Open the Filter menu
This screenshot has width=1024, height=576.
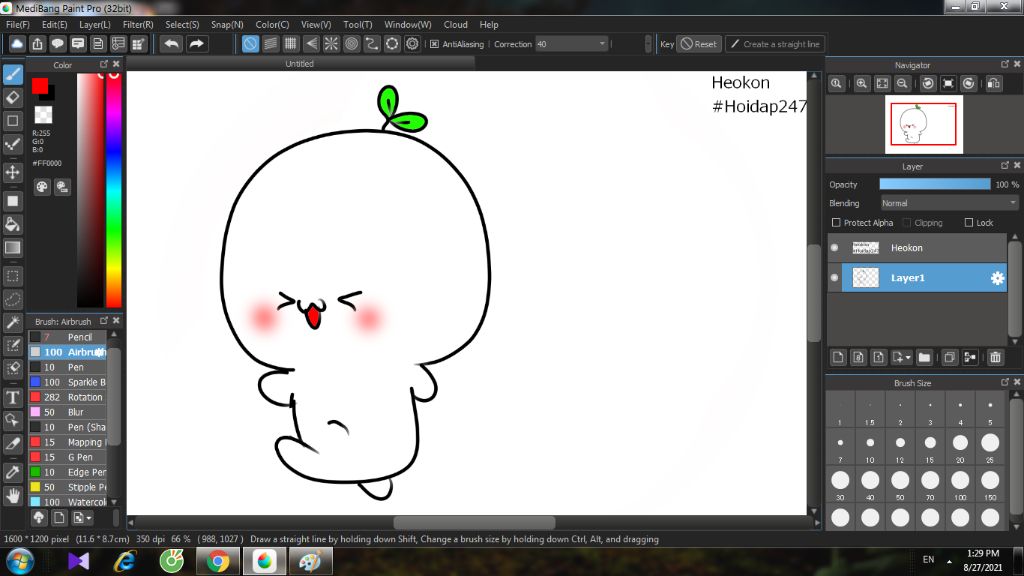tap(138, 24)
